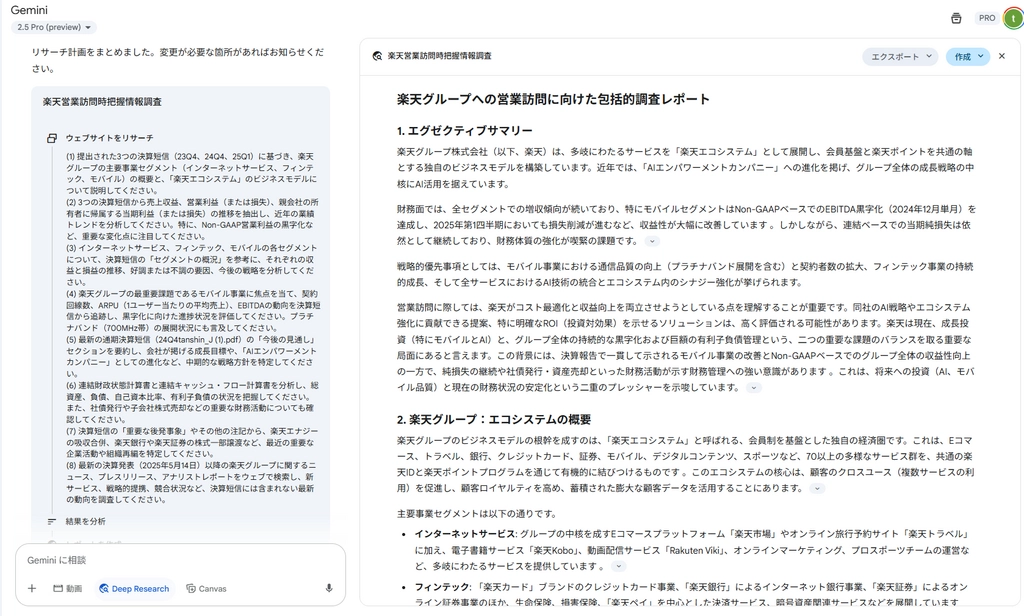Viewport: 1024px width, 616px height.
Task: Click the heading 2. 楽天グループ：エコシステムの概要
Action: [x=494, y=419]
